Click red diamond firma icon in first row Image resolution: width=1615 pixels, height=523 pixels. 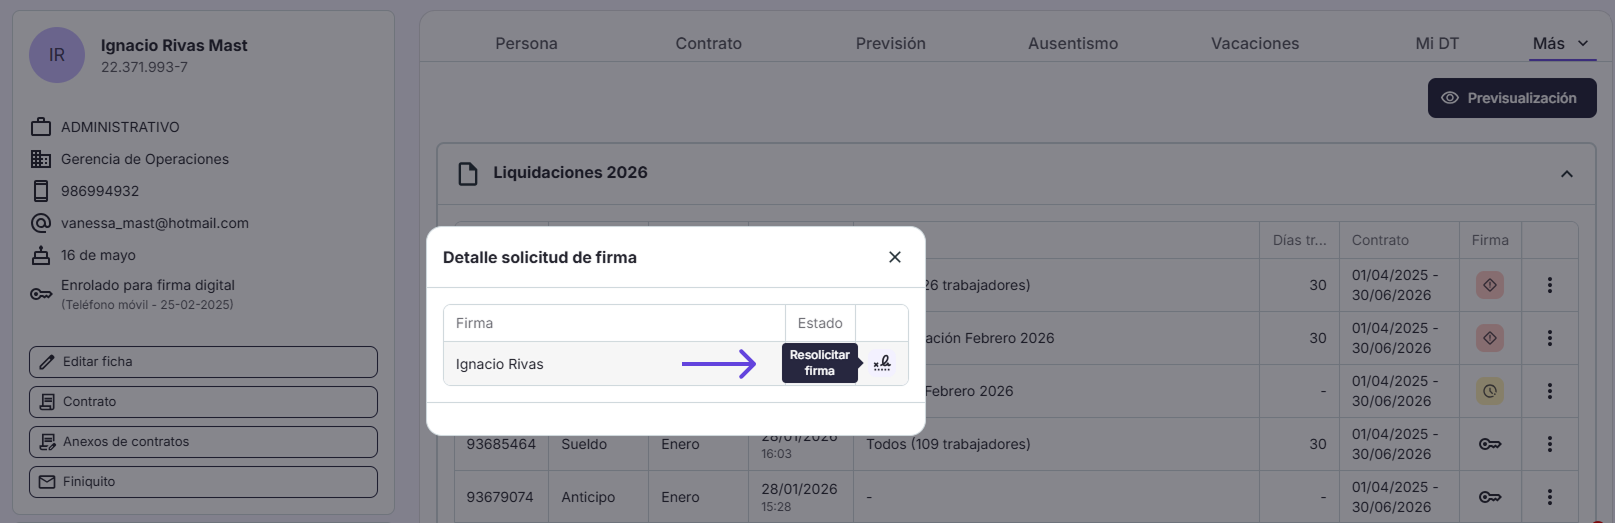1490,285
